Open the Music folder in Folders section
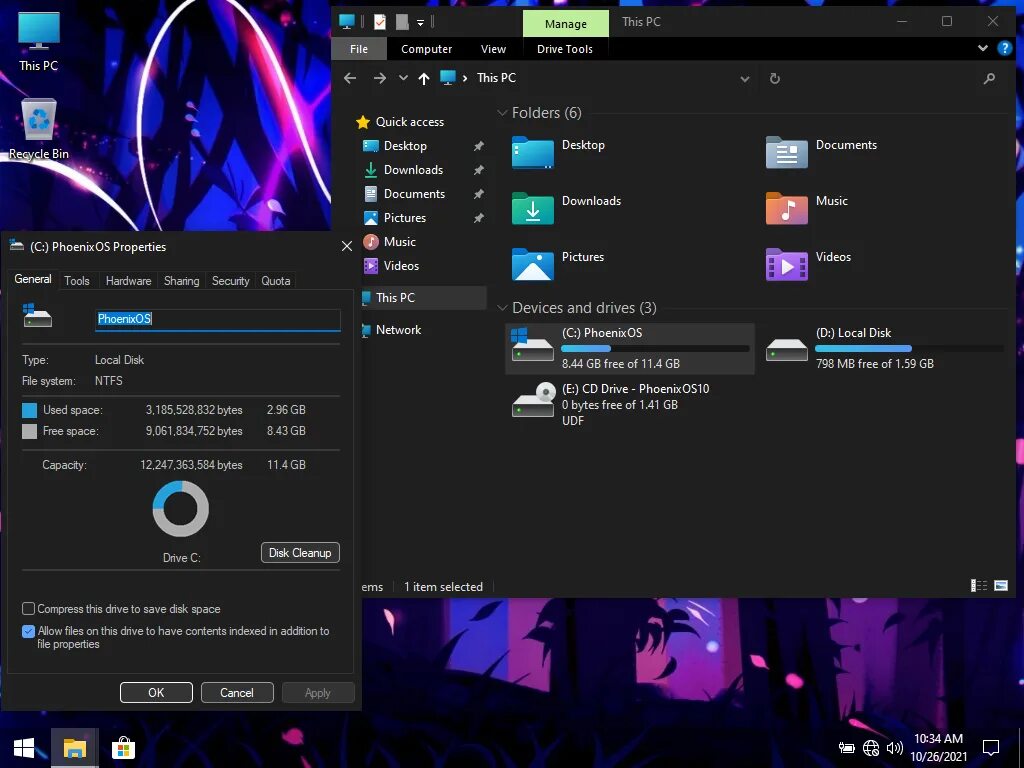1024x768 pixels. [807, 209]
